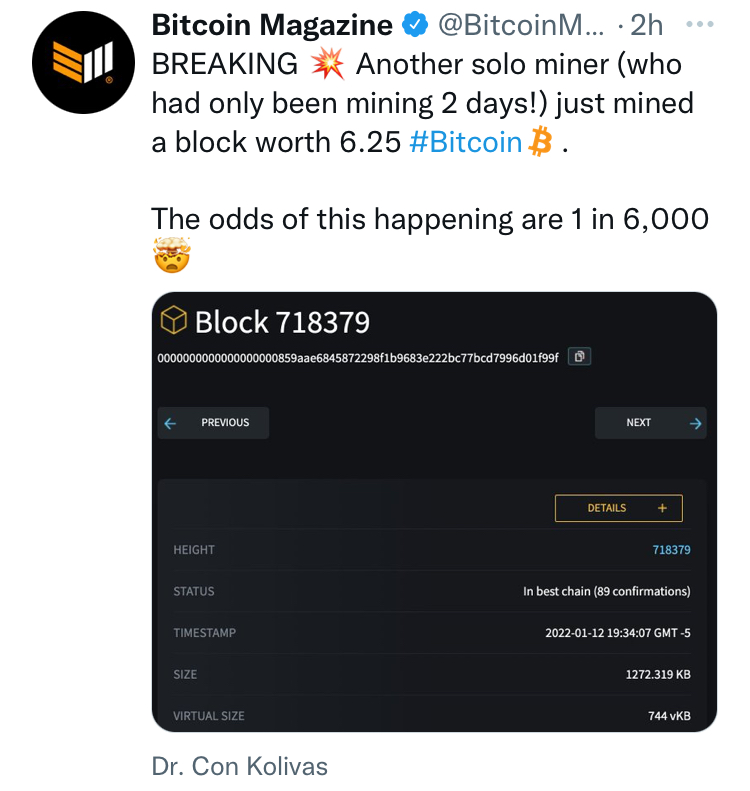Click the block cube icon
Image resolution: width=750 pixels, height=791 pixels.
174,320
